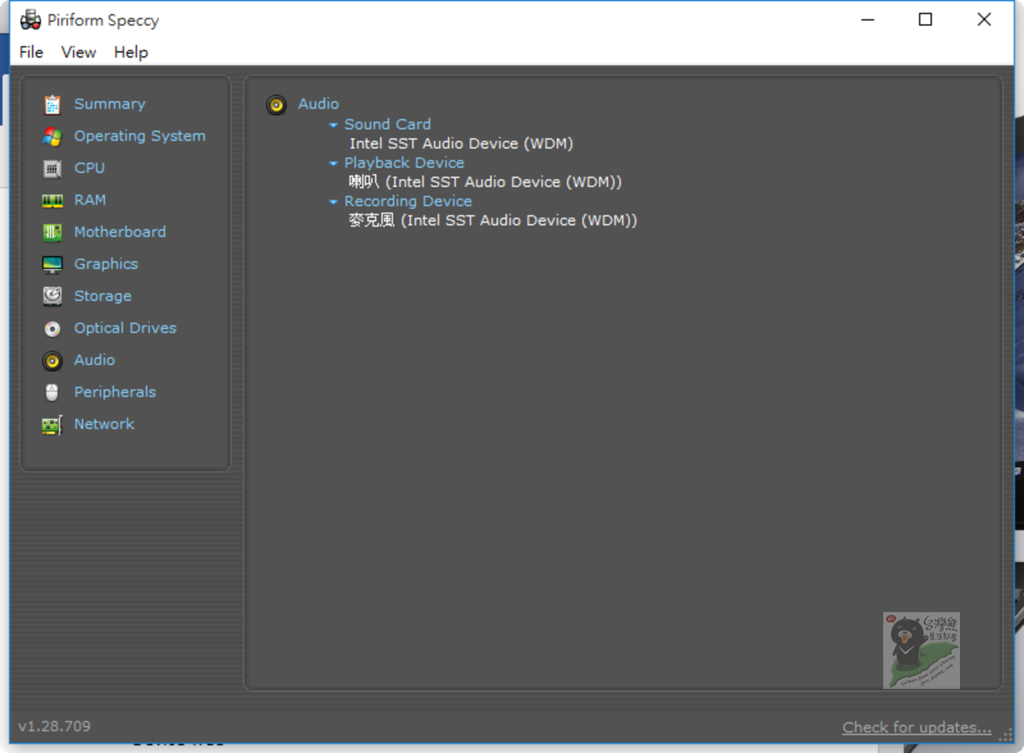Viewport: 1024px width, 753px height.
Task: Select the '麥克風 (Intel SST Audio Device (WDM))' row
Action: 492,221
